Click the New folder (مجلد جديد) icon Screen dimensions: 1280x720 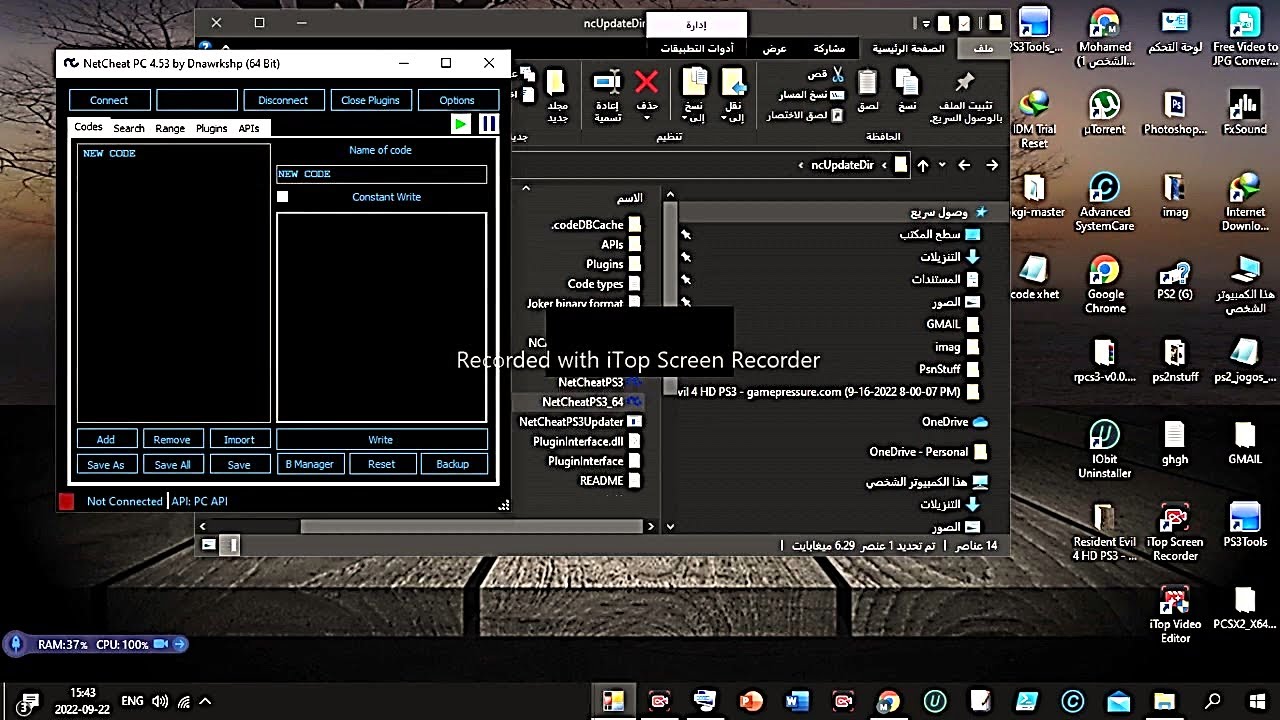pos(556,82)
